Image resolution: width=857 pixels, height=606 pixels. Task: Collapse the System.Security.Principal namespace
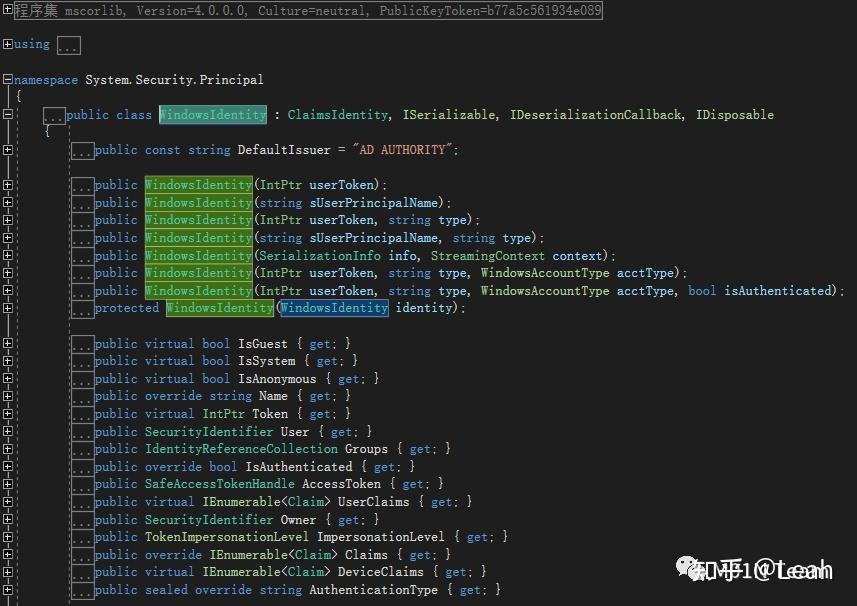point(7,79)
